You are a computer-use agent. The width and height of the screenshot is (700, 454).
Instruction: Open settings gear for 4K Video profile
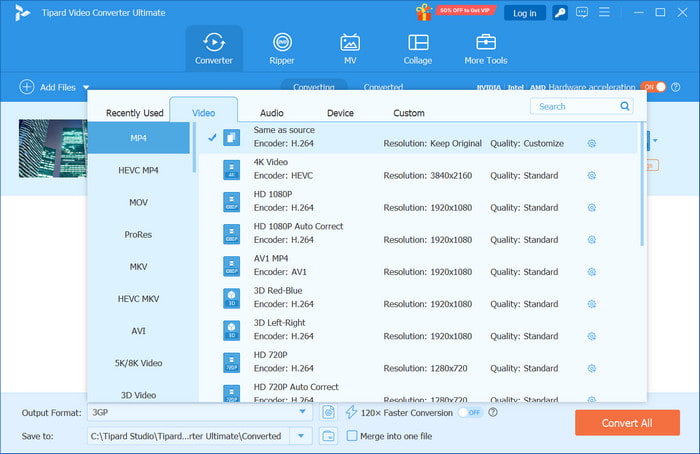(x=592, y=176)
